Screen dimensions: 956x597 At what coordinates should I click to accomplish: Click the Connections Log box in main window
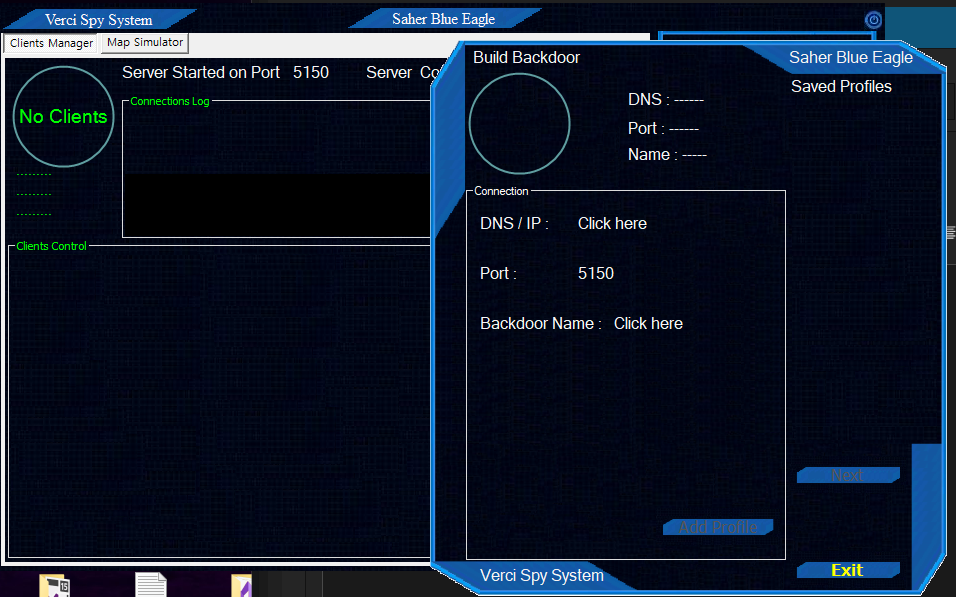(x=277, y=169)
